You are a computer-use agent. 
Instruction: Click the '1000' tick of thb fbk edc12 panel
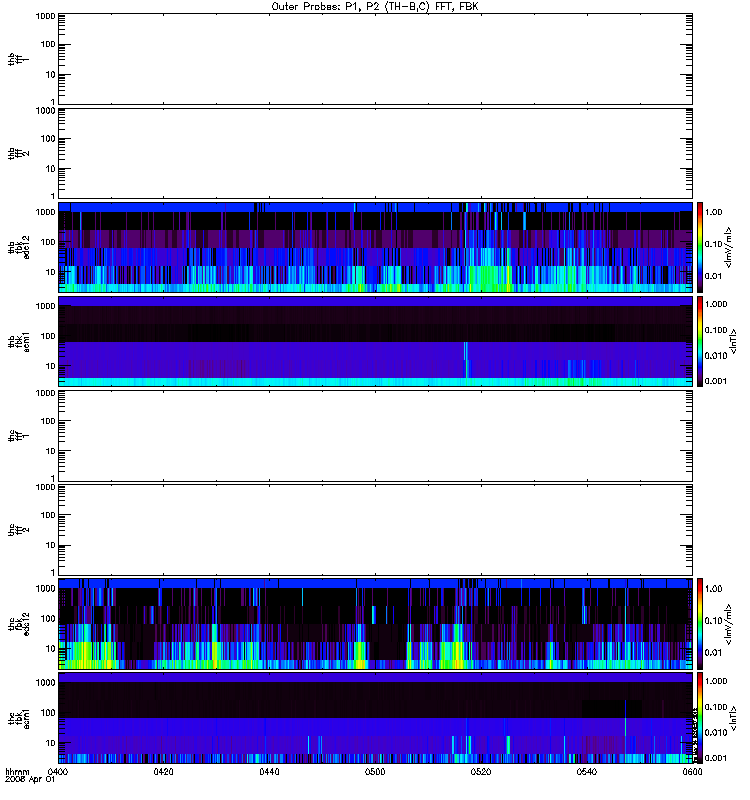click(45, 212)
